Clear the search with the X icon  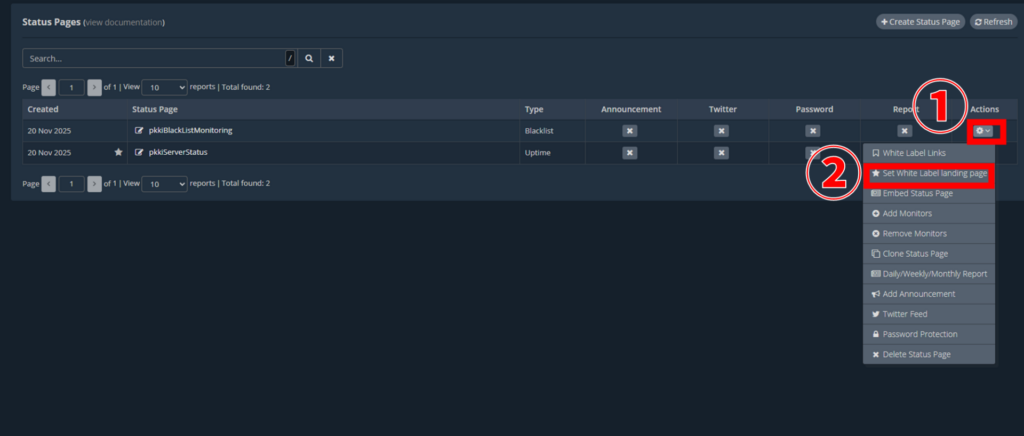[x=333, y=59]
